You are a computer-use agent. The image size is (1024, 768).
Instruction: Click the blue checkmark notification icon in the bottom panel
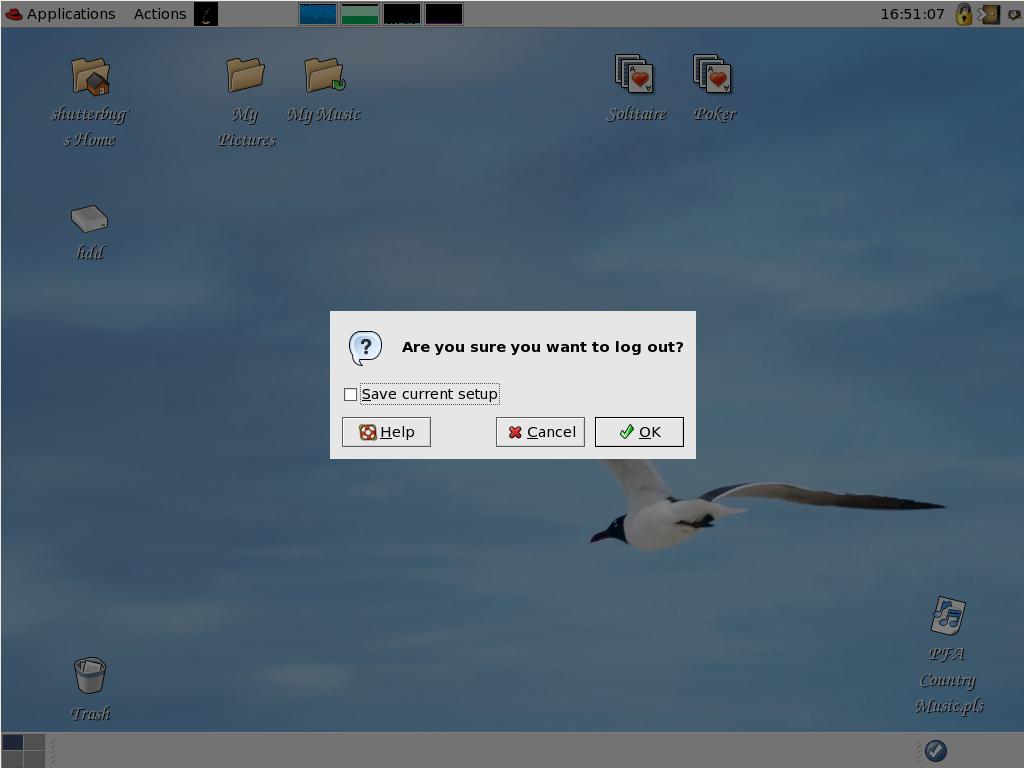[x=936, y=751]
